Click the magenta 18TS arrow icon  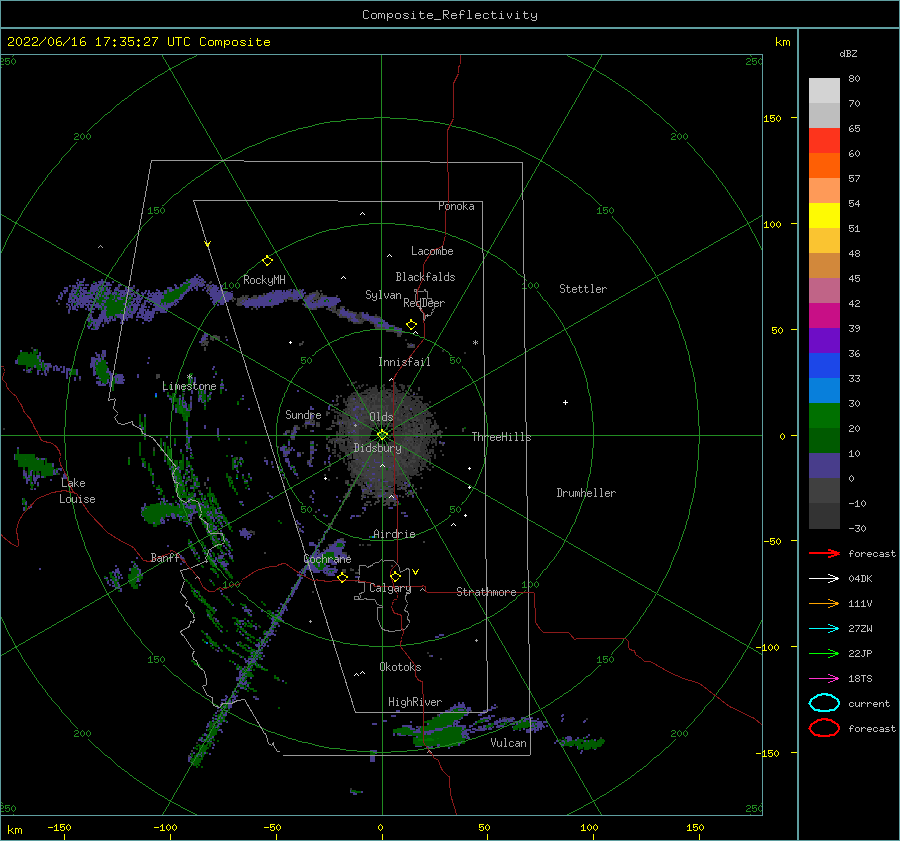(x=824, y=678)
